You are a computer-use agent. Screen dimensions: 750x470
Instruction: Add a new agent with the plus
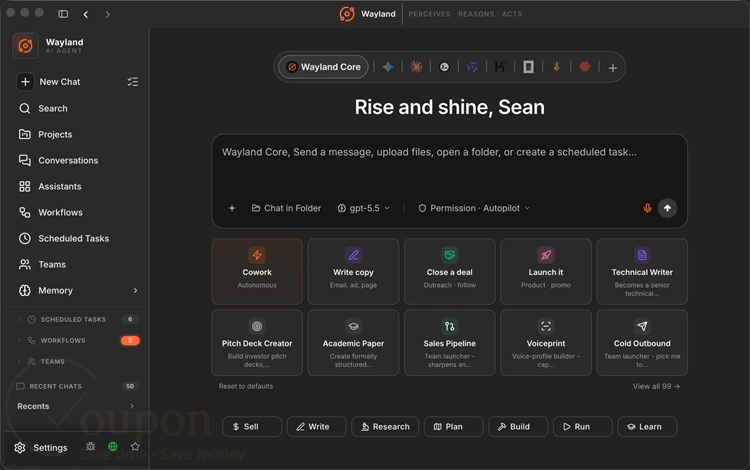pos(613,68)
